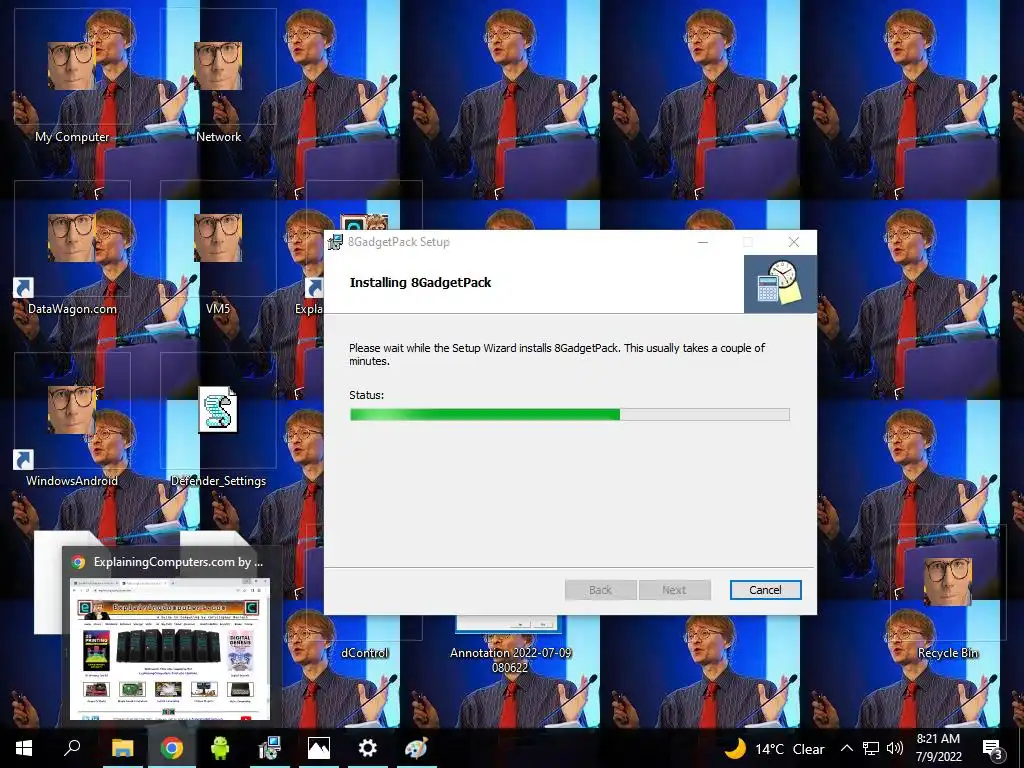Open the Windows Start menu
This screenshot has width=1024, height=768.
coord(24,748)
